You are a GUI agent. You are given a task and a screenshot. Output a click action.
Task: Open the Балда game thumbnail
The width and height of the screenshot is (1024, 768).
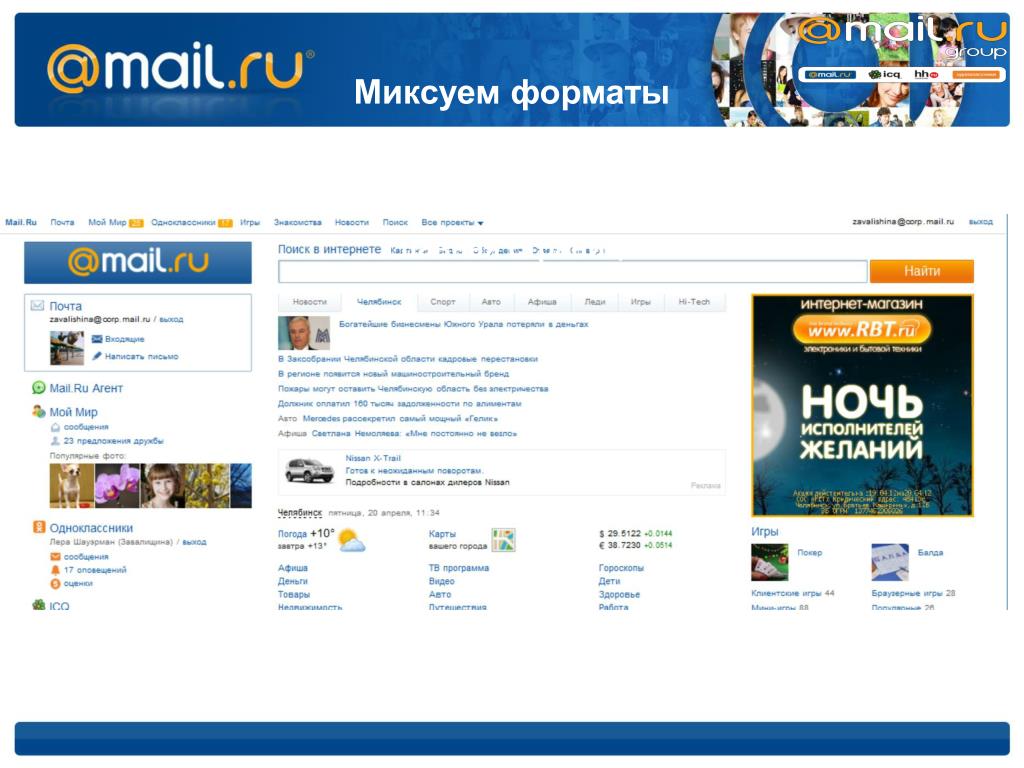890,562
